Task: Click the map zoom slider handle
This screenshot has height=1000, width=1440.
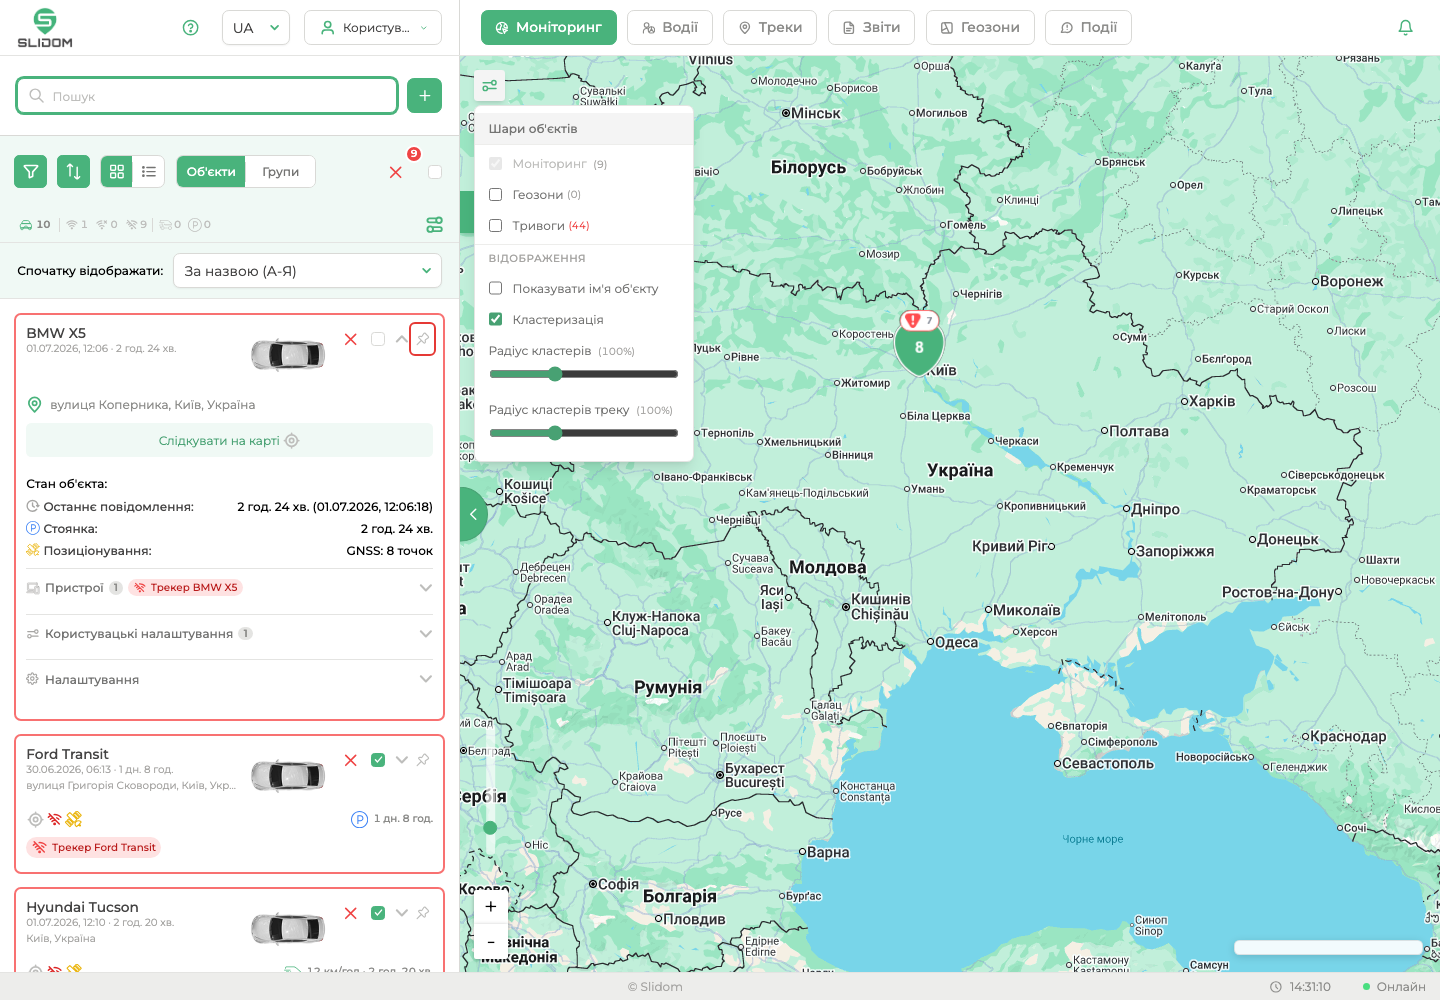Action: 490,828
